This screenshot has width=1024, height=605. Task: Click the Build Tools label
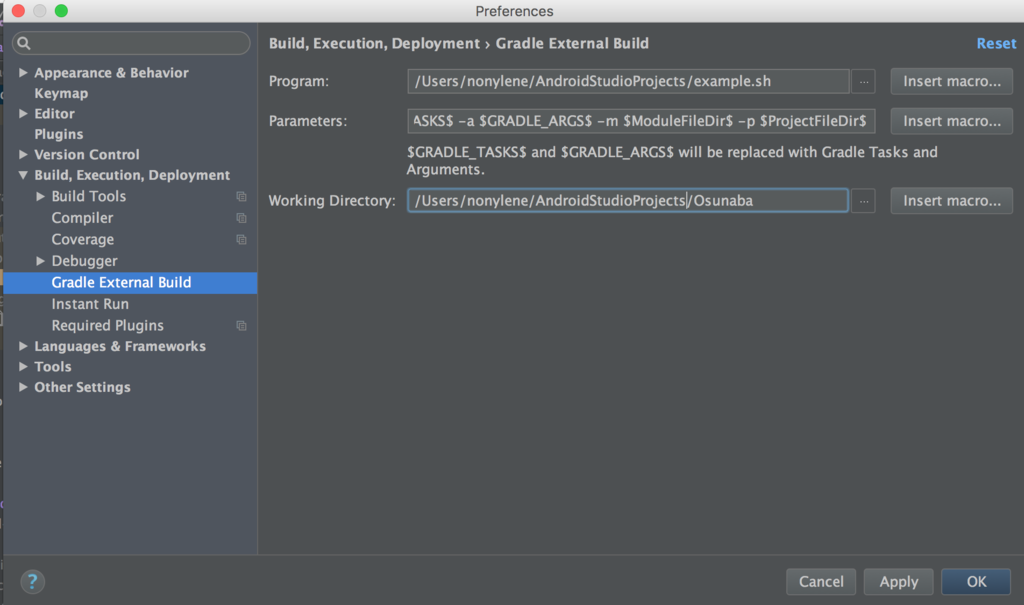tap(89, 196)
